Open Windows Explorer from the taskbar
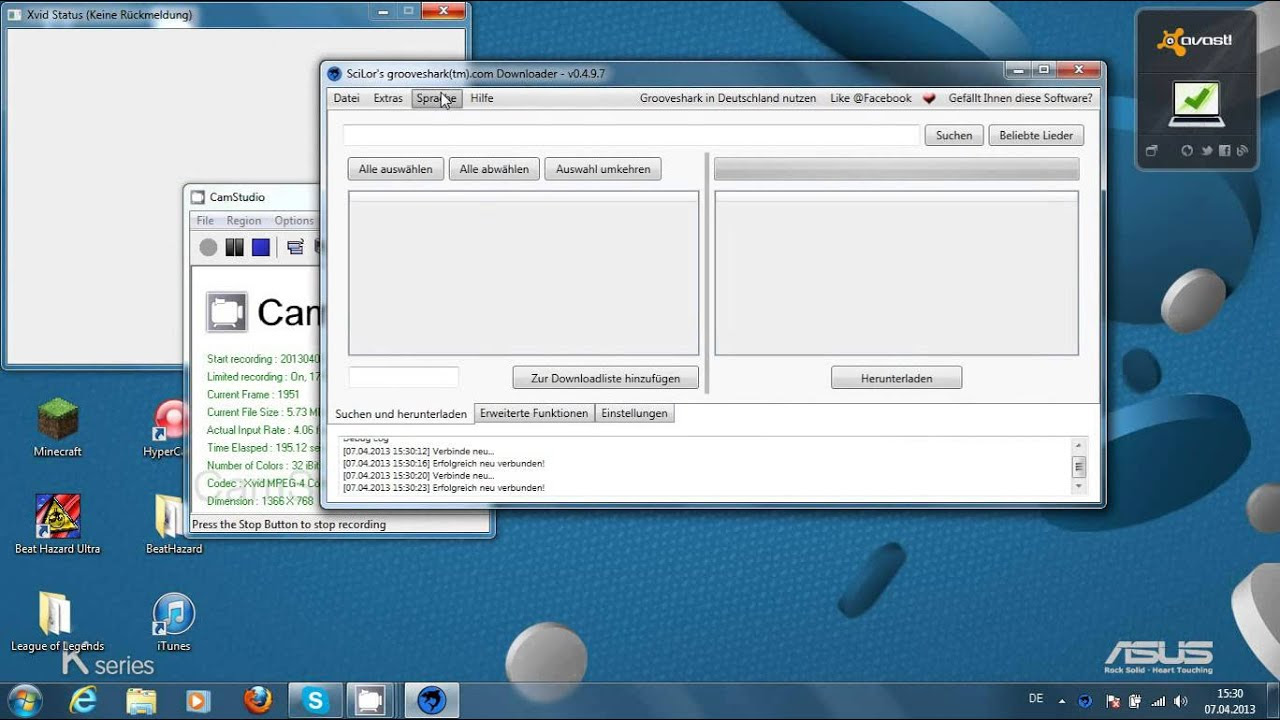 point(141,700)
